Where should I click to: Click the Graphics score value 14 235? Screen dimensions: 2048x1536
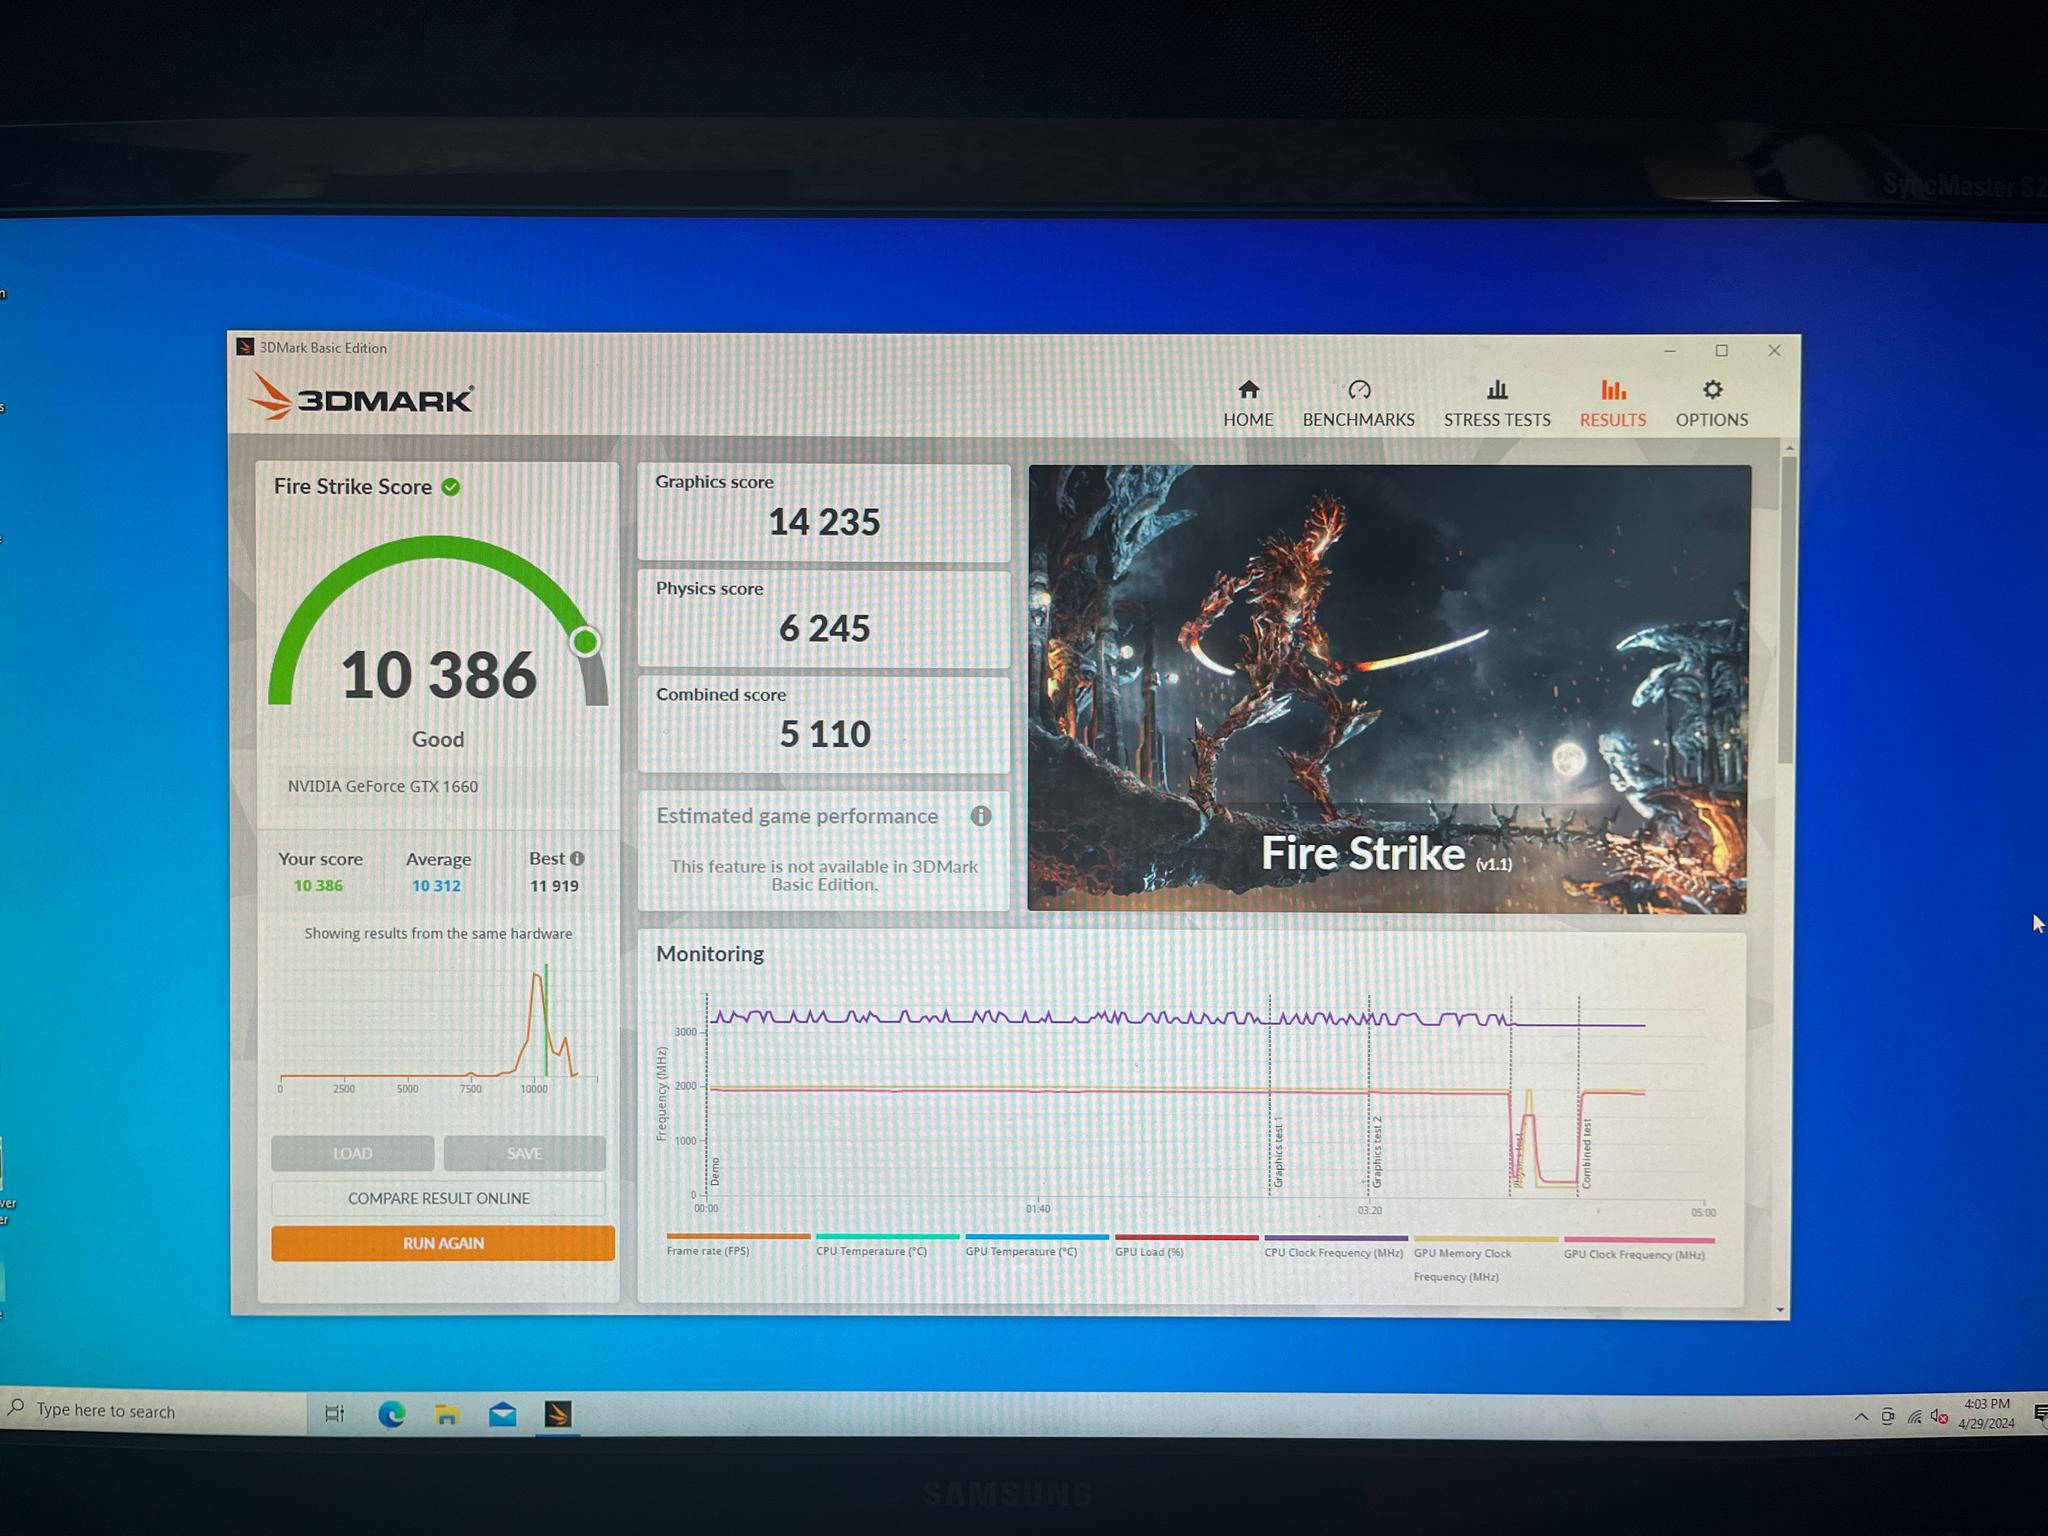(x=824, y=522)
